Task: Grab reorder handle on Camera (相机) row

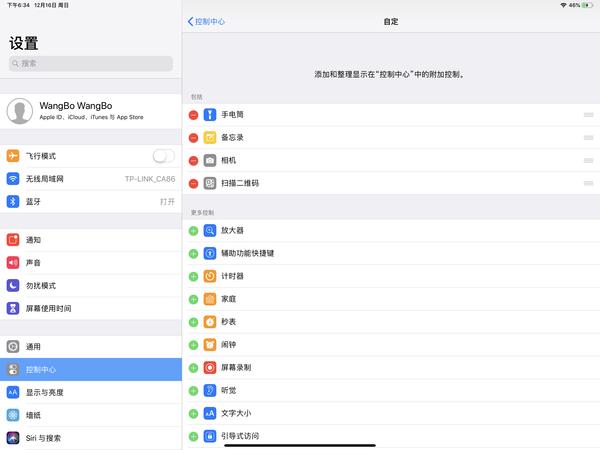Action: [x=589, y=161]
